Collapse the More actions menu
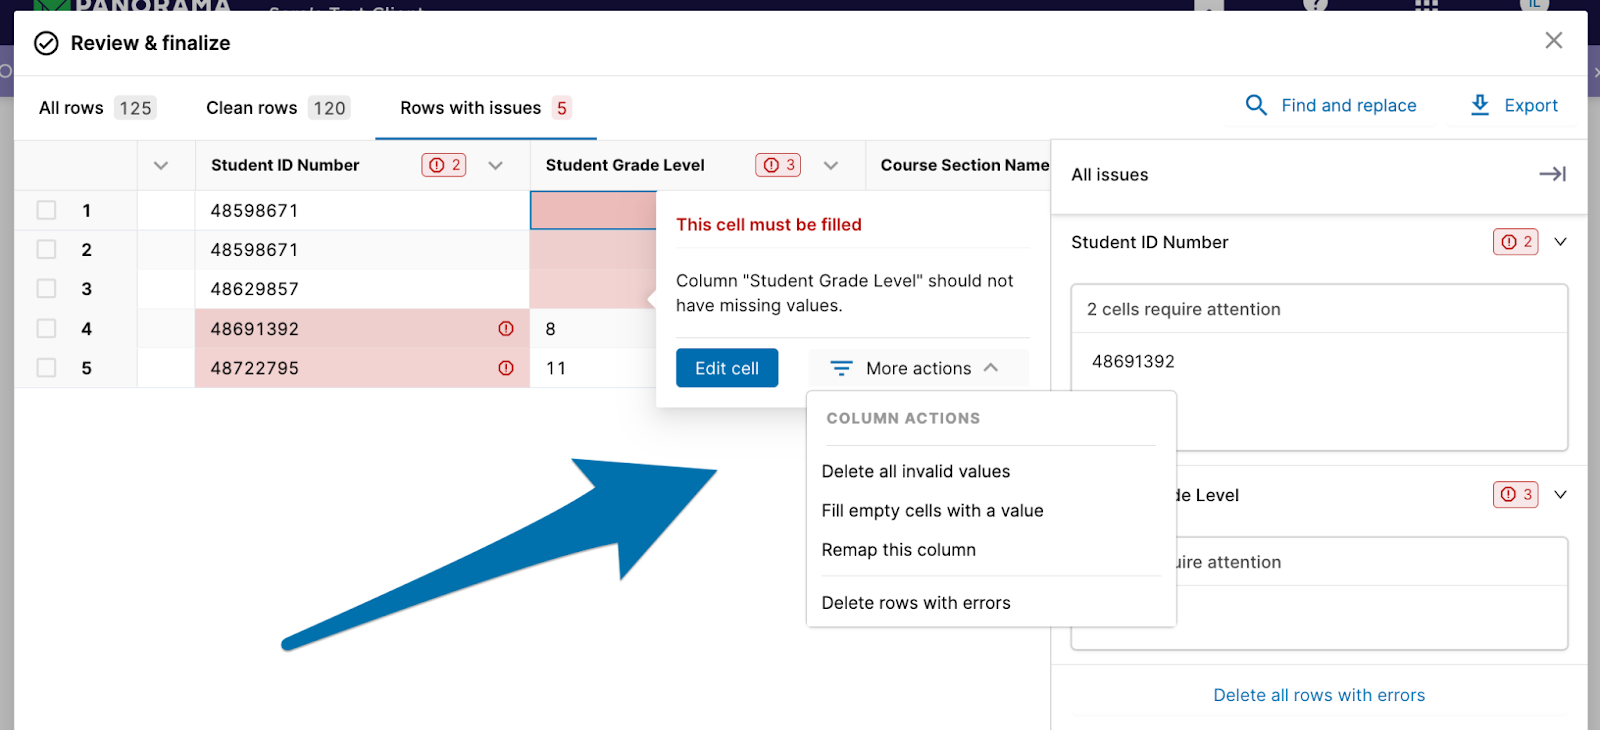Image resolution: width=1600 pixels, height=730 pixels. pos(990,368)
